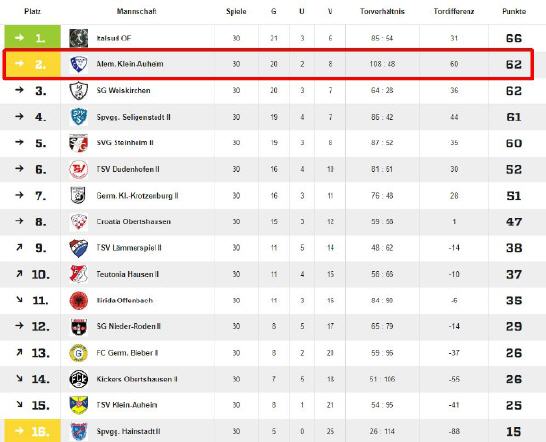546x442 pixels.
Task: Click the TSV Klein-Auheim yellow-blue crest
Action: click(x=78, y=405)
